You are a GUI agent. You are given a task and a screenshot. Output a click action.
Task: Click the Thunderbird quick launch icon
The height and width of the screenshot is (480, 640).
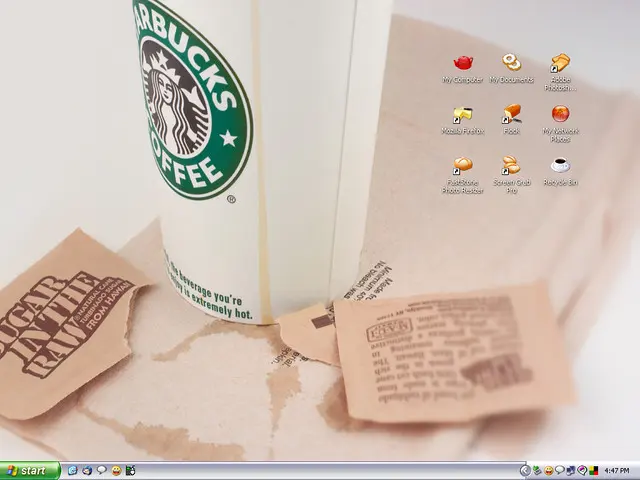[87, 471]
